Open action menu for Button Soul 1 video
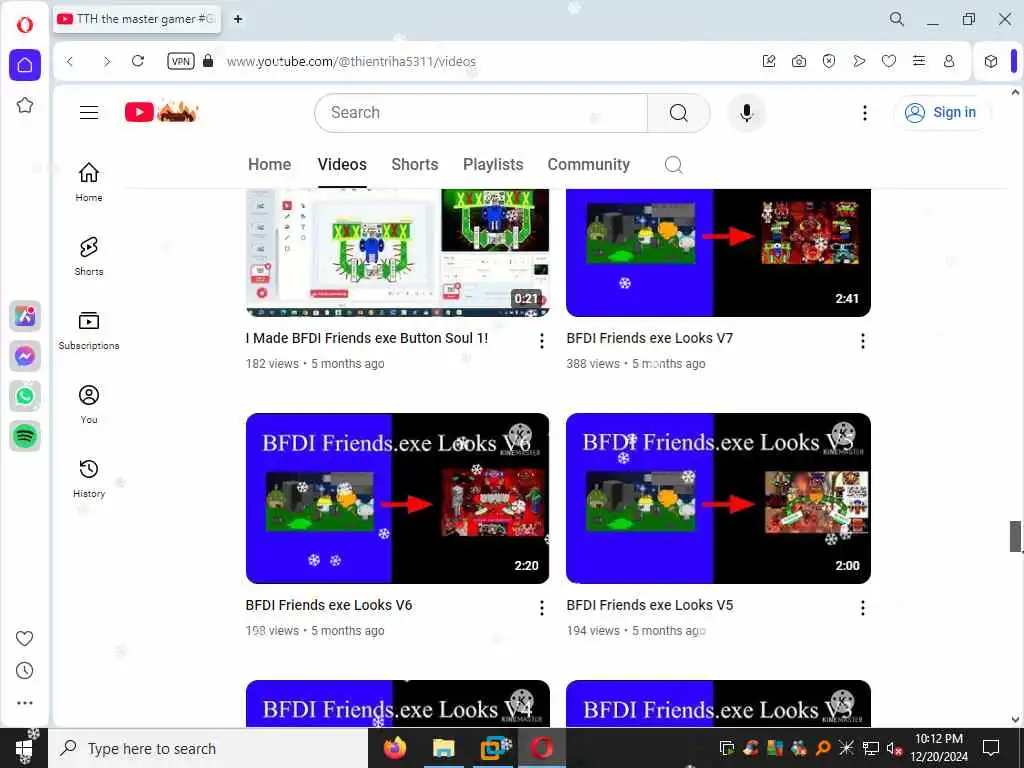The width and height of the screenshot is (1024, 768). pos(541,341)
